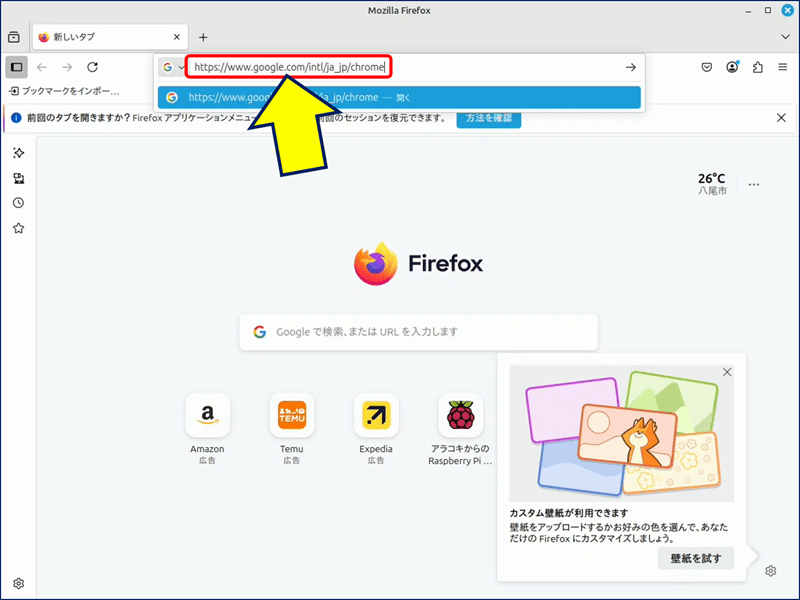Click the info icon in notification bar
Screen dimensions: 800x600
pos(16,118)
